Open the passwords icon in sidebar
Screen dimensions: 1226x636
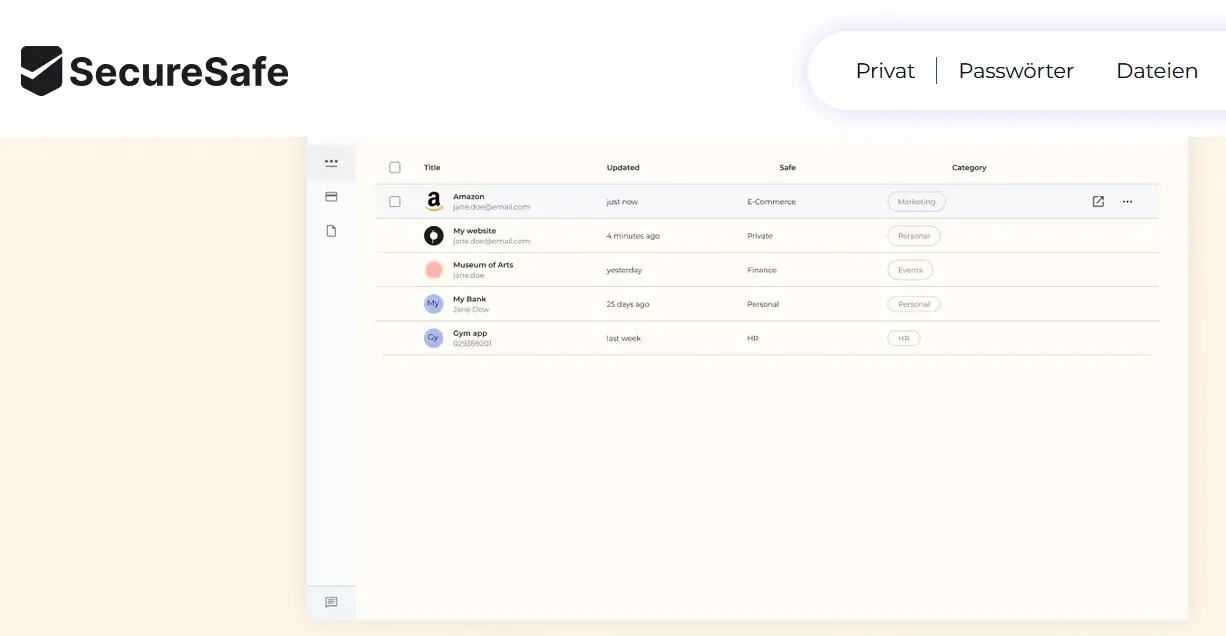(331, 162)
